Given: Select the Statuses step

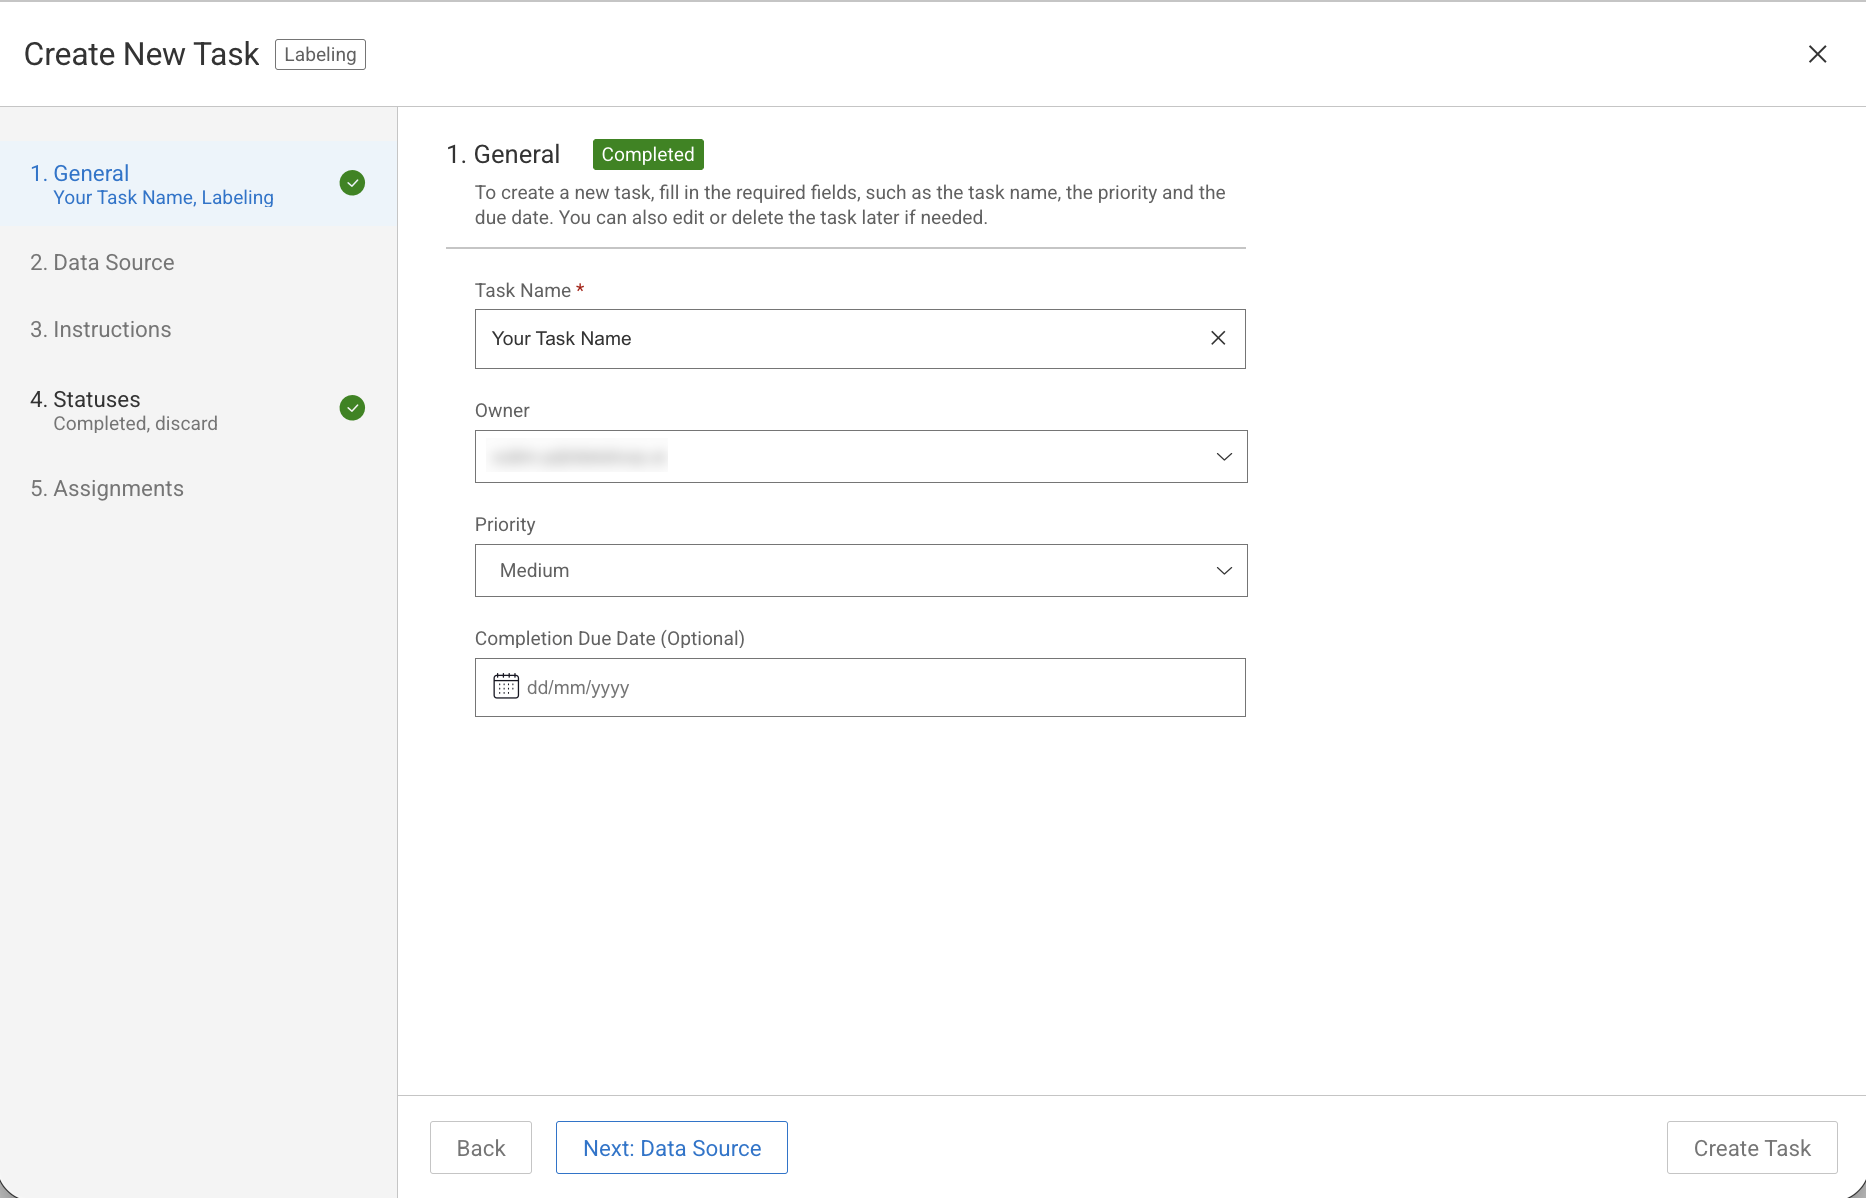Looking at the screenshot, I should click(199, 410).
